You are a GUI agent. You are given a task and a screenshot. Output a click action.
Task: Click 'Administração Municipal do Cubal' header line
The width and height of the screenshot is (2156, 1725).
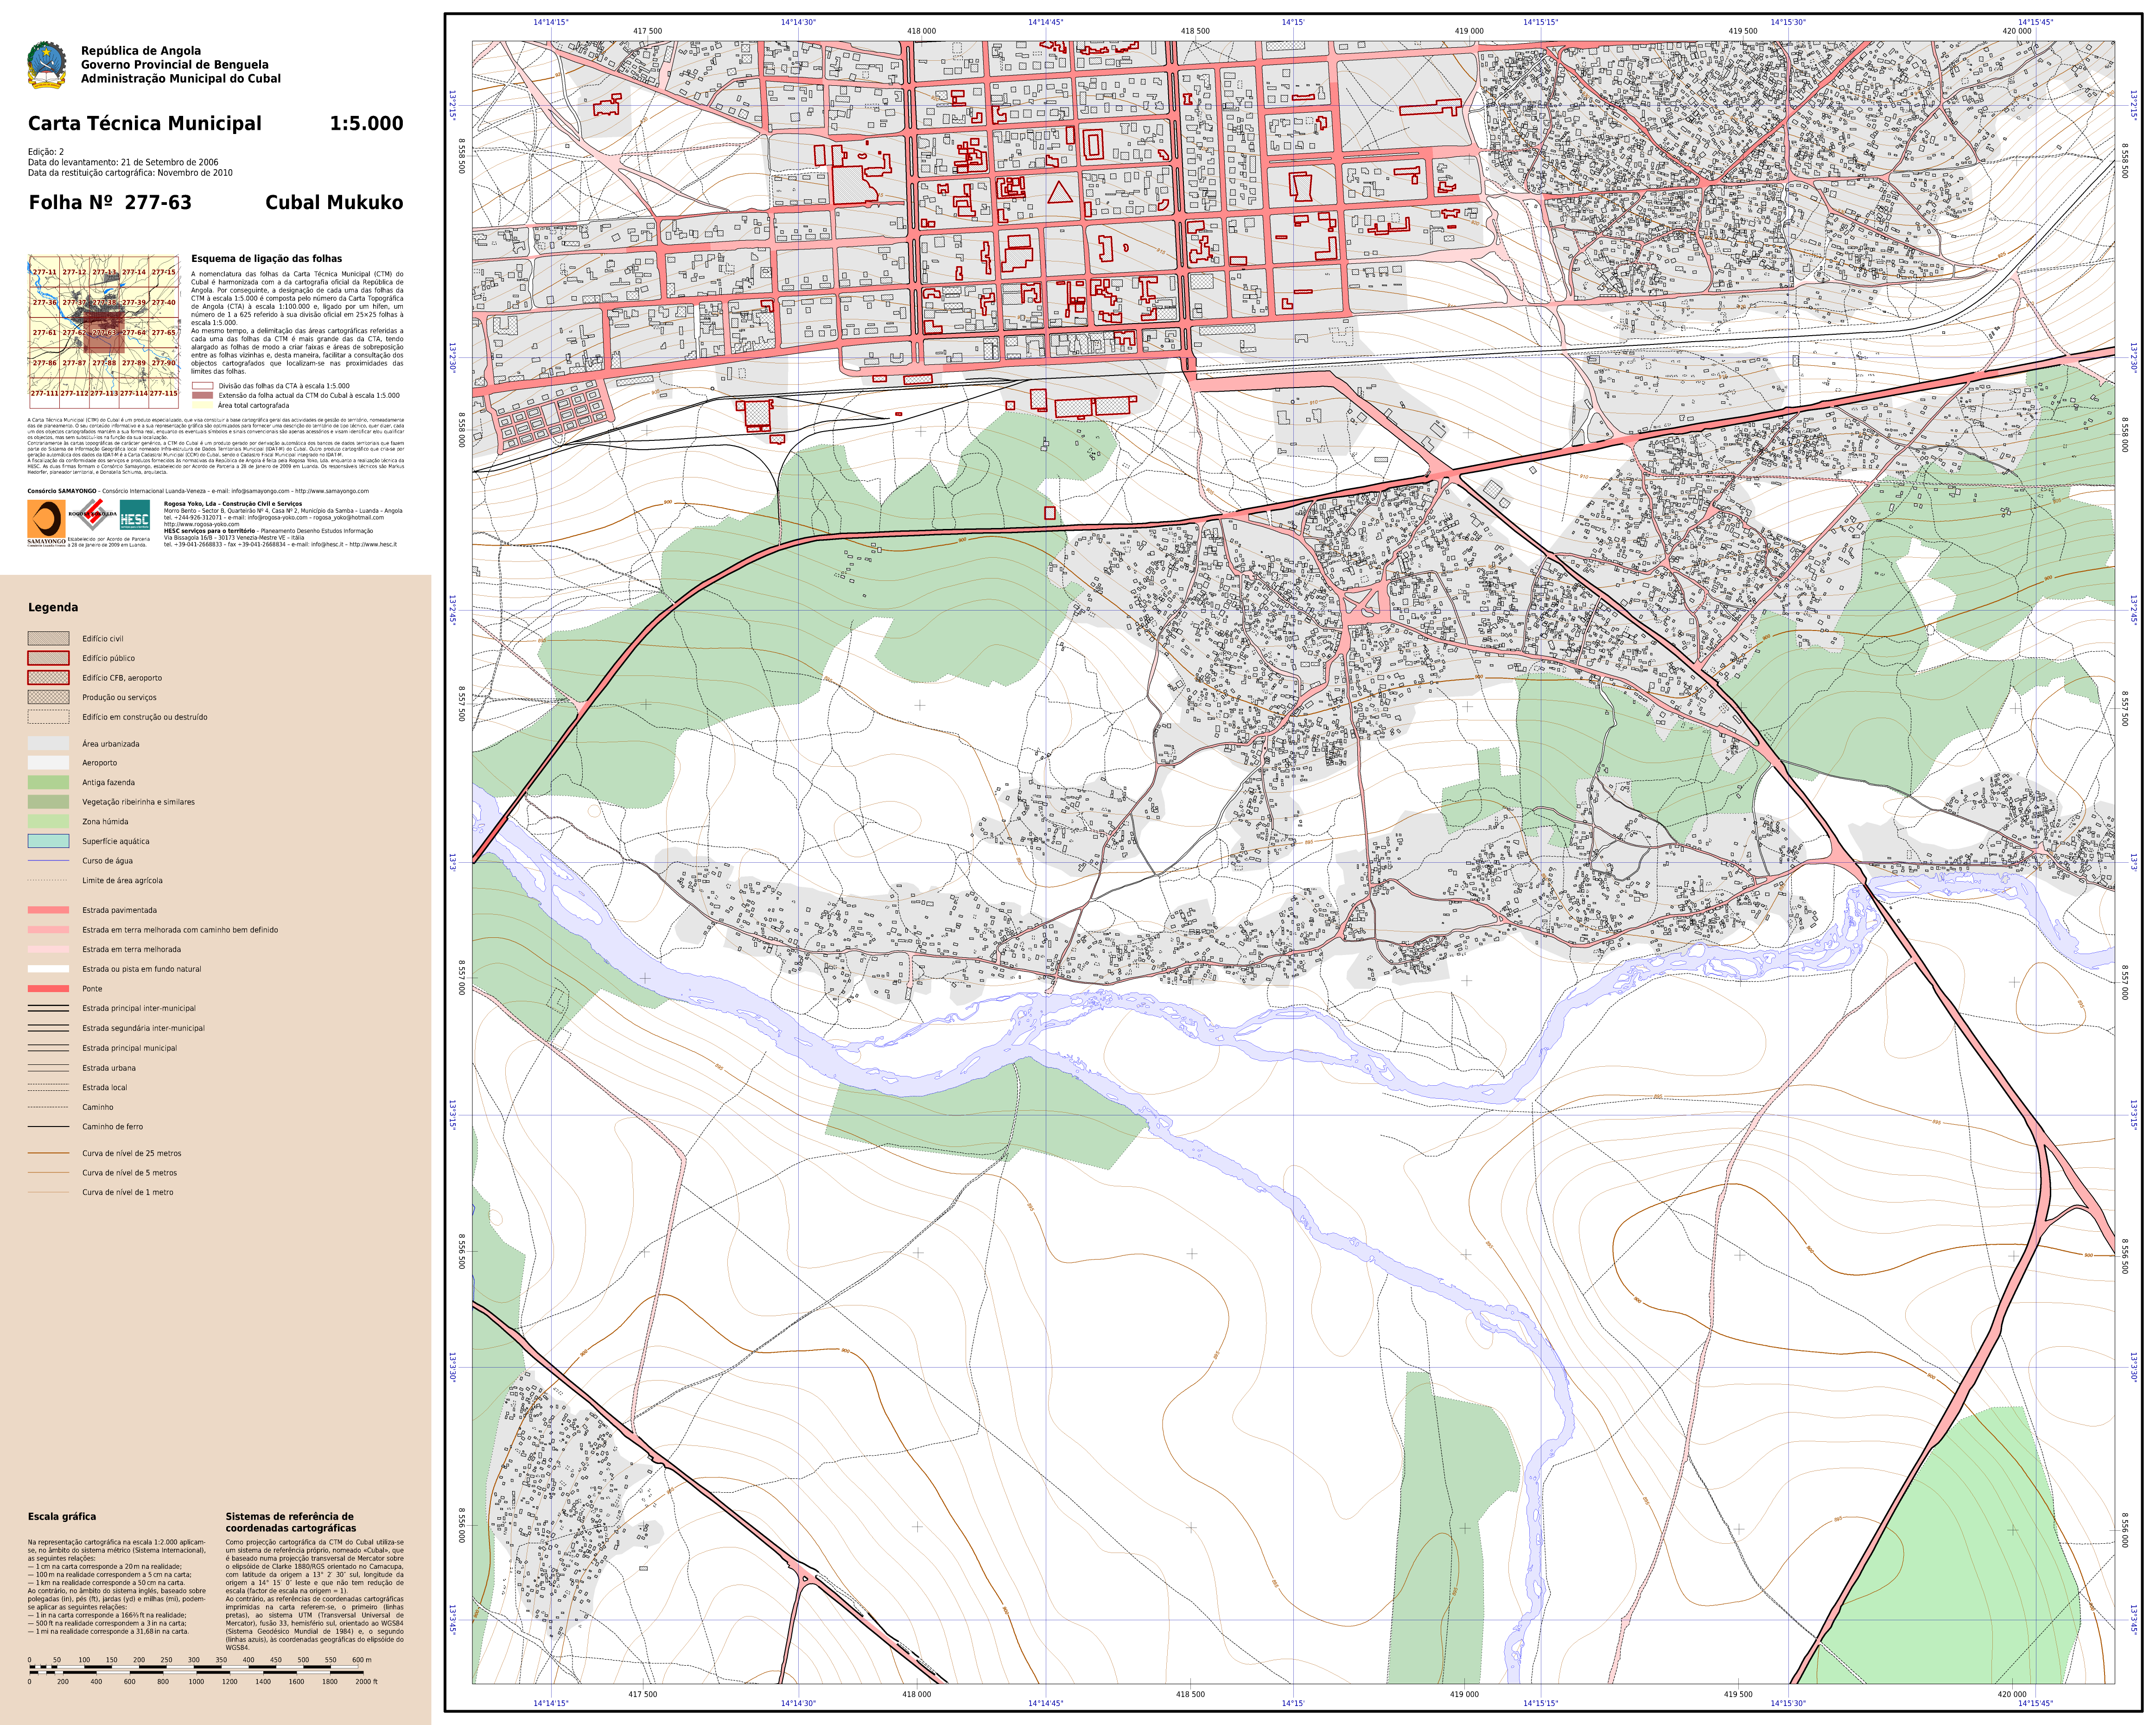pos(181,78)
